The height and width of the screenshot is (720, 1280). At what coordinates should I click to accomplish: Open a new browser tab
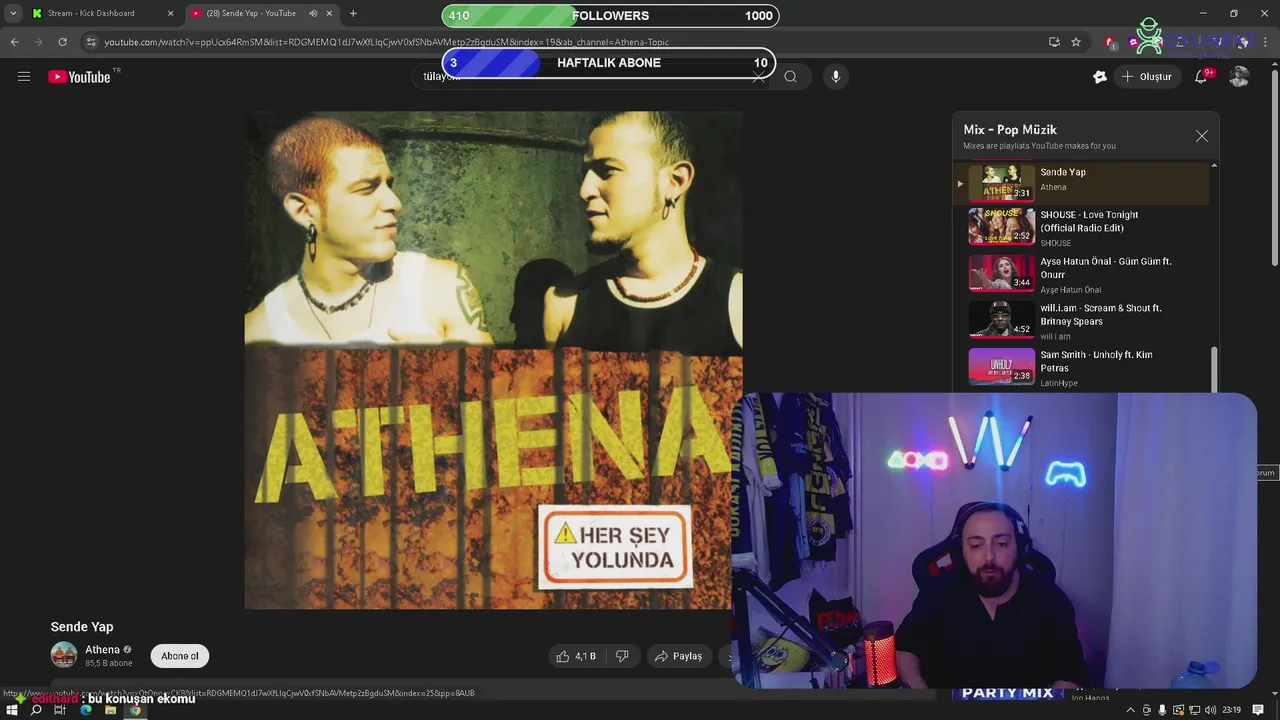(x=353, y=13)
